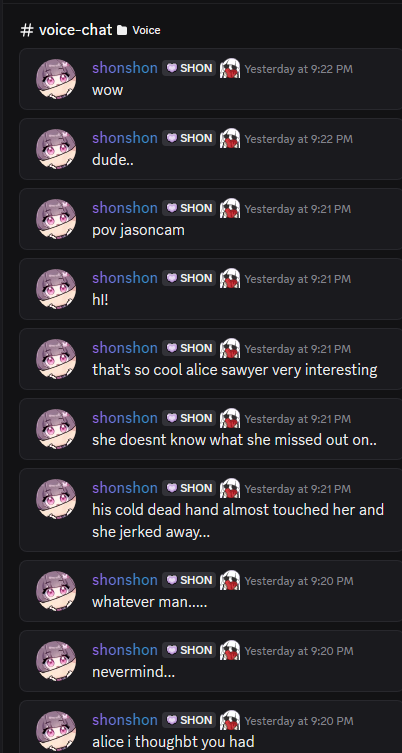The height and width of the screenshot is (753, 402).
Task: Click the SHON tag on 'nevermind...' message
Action: [189, 650]
